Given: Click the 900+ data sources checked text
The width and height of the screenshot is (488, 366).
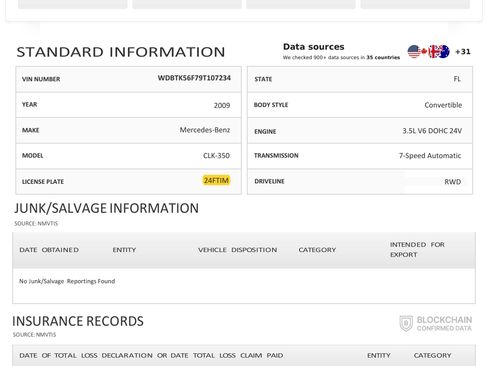Looking at the screenshot, I should click(341, 58).
